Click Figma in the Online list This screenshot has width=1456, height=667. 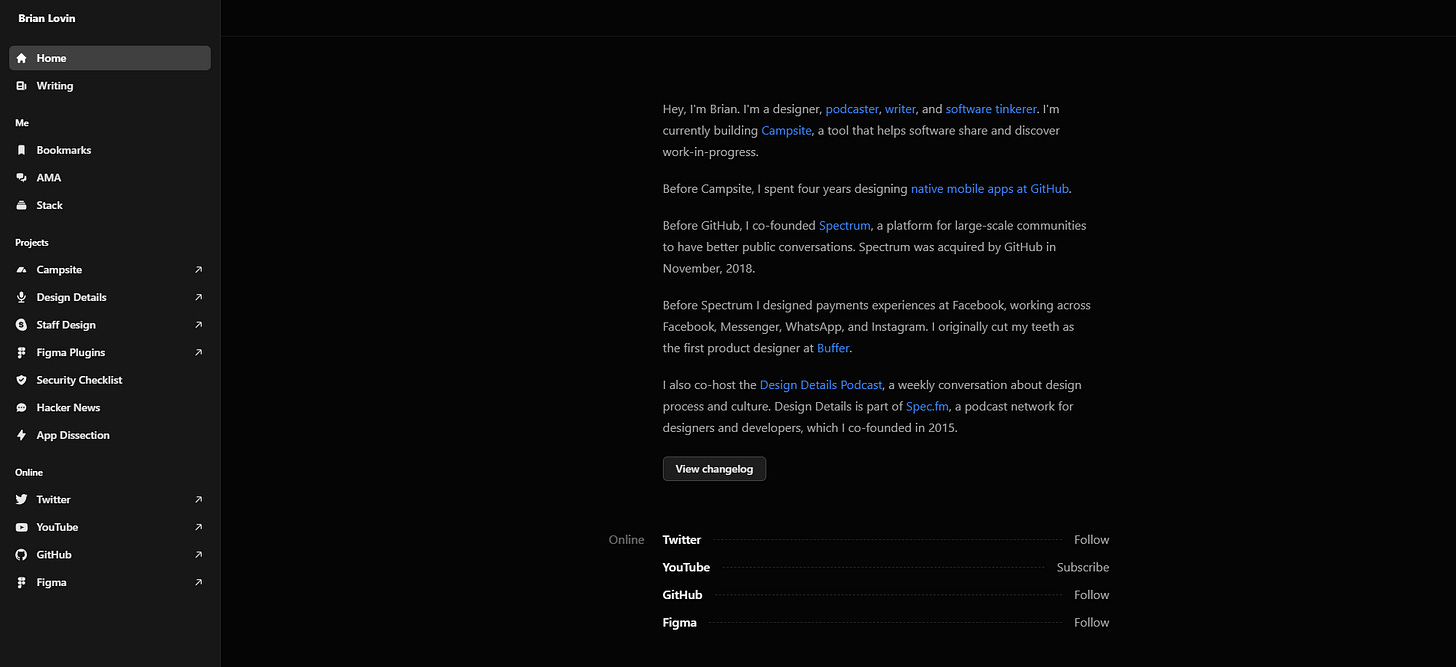pyautogui.click(x=680, y=623)
